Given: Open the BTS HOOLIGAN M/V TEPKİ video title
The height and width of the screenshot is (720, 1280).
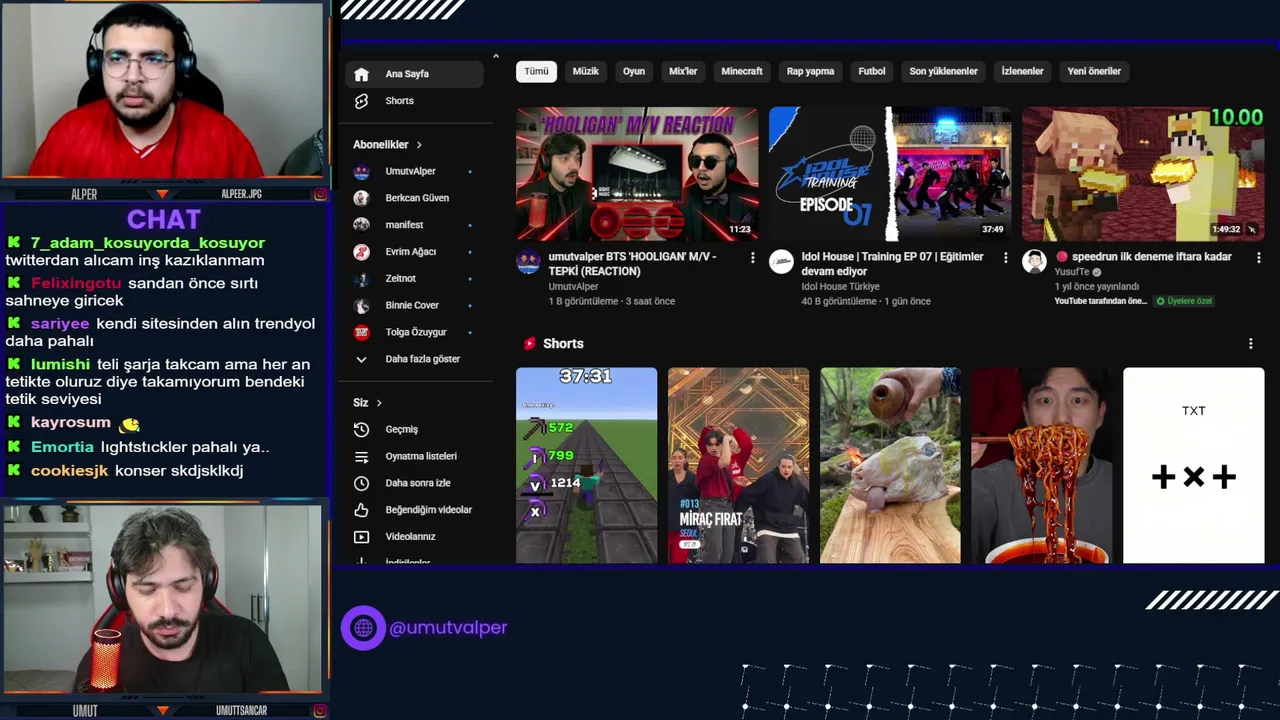Looking at the screenshot, I should pos(633,264).
